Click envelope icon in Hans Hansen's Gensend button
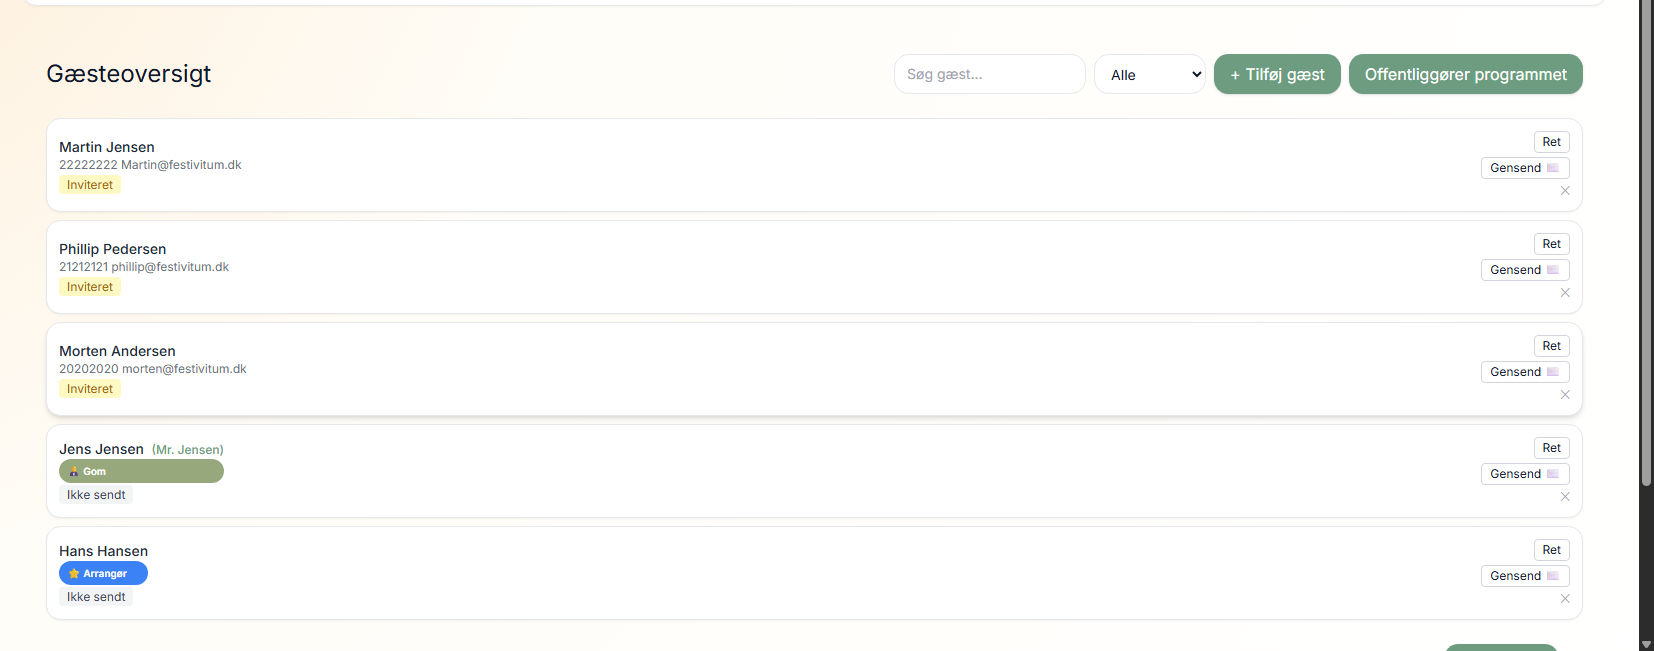 [1553, 576]
